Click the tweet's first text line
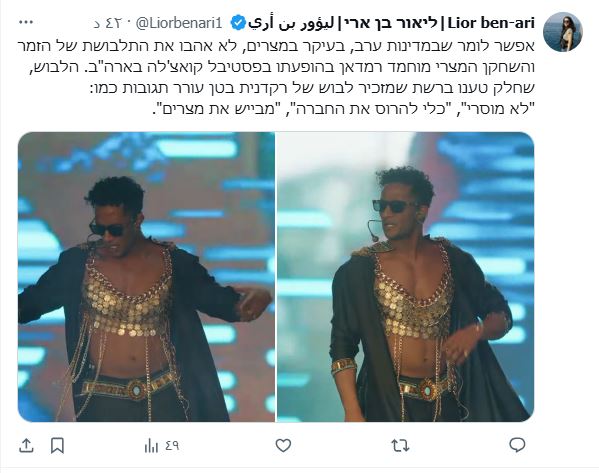This screenshot has width=599, height=473. click(x=276, y=46)
